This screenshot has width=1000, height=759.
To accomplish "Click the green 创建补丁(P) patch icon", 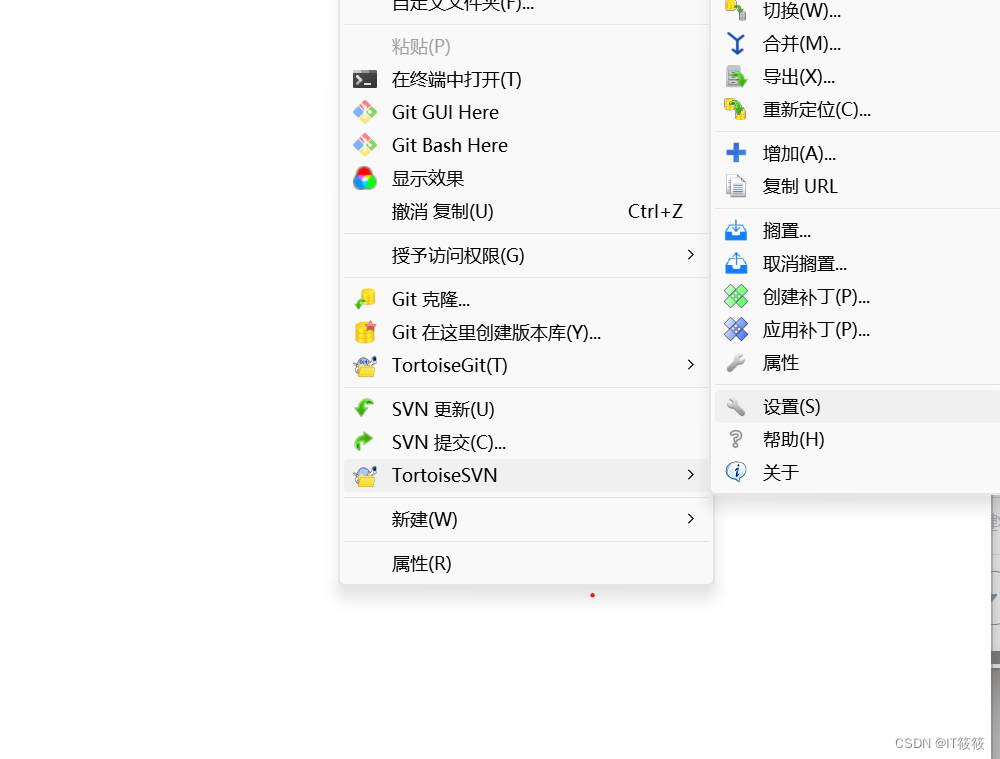I will [736, 297].
